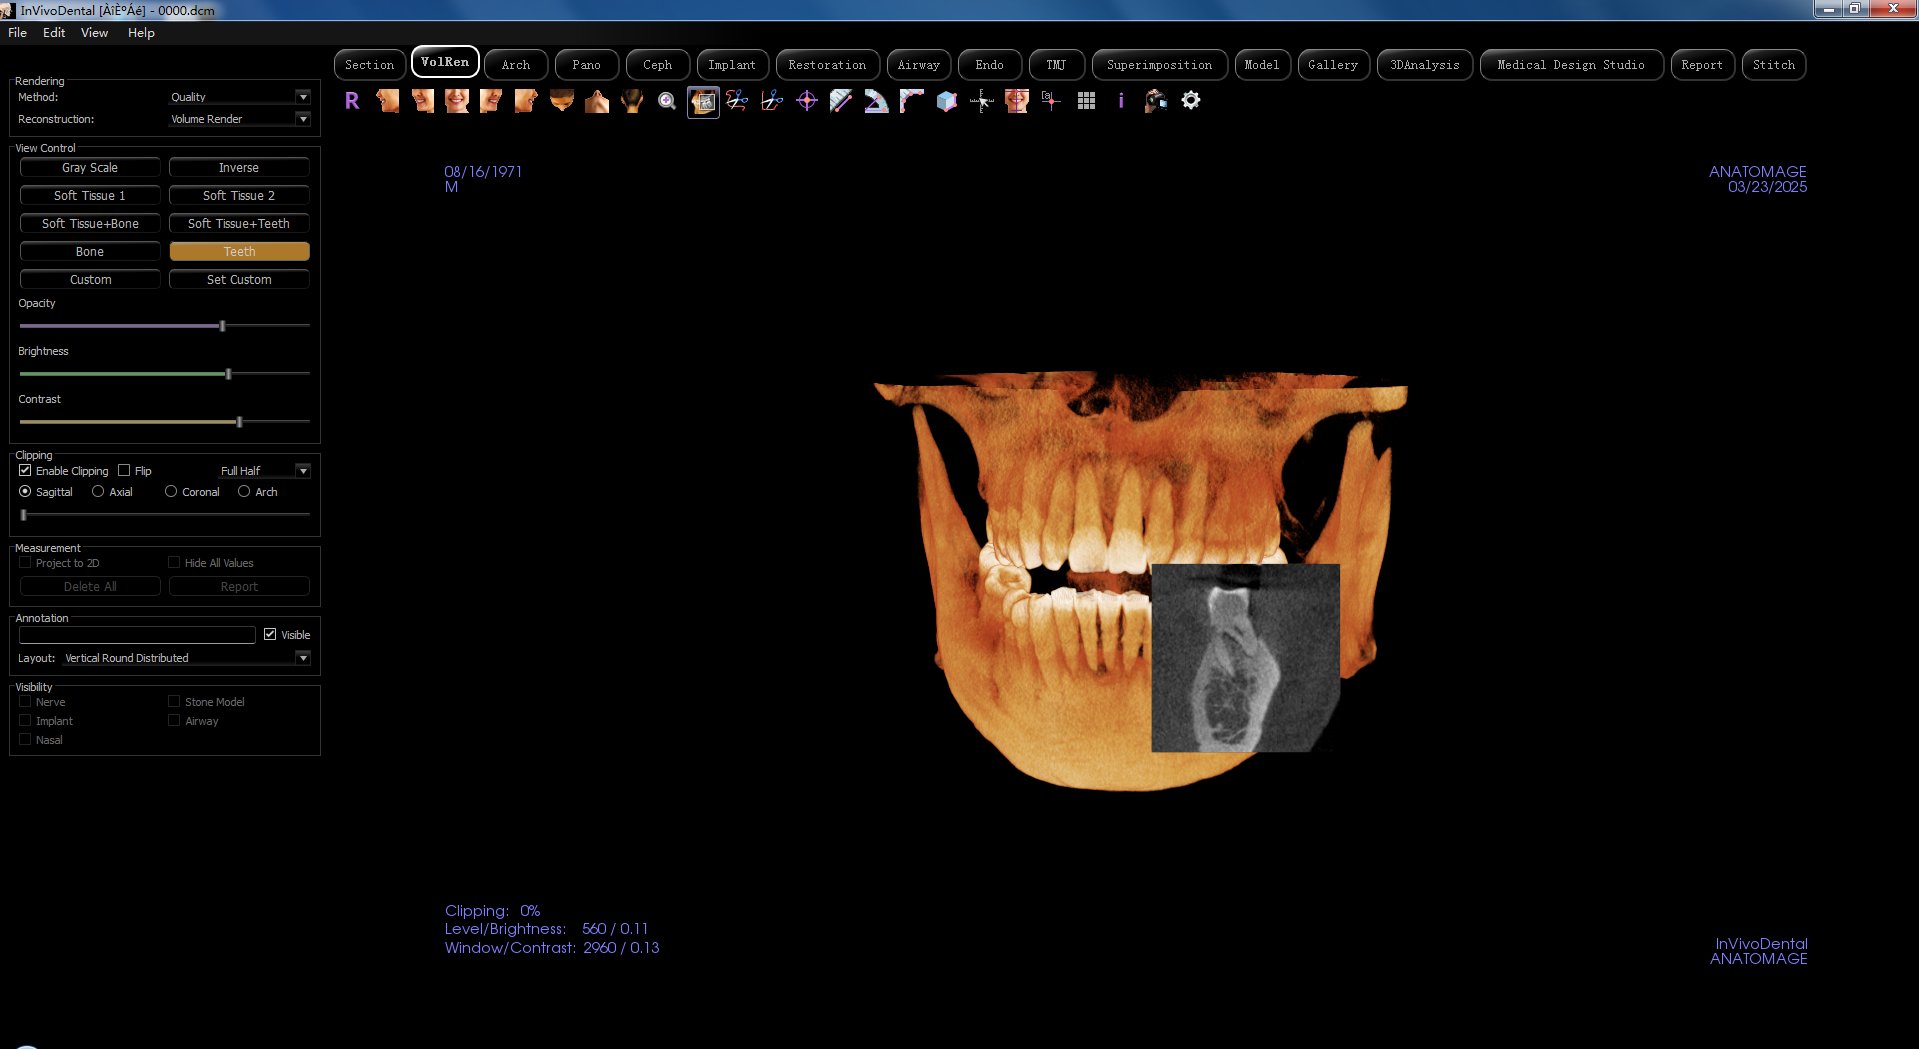Open the capture to Gallery camera icon
Screen dimensions: 1919x1049
[1155, 101]
